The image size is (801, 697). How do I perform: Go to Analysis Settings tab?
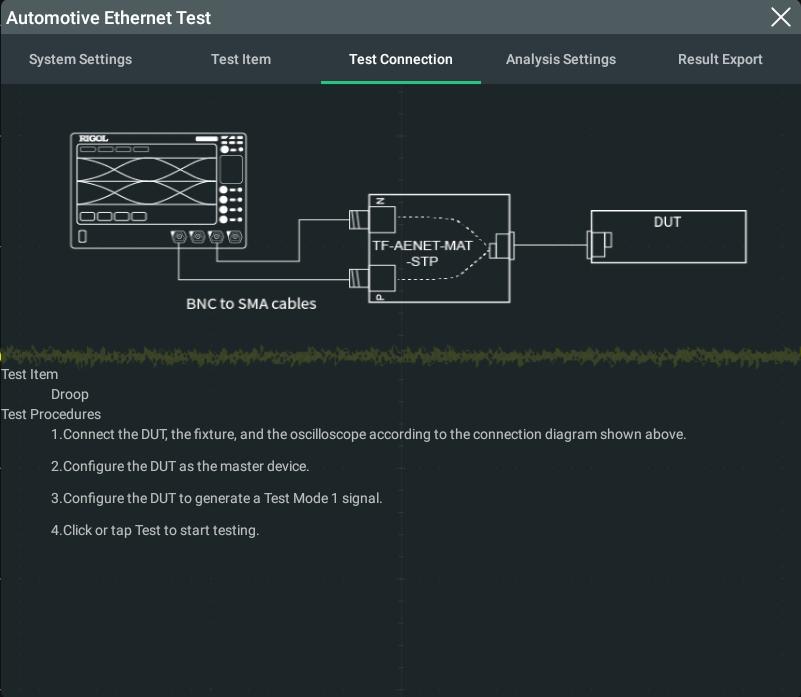(560, 59)
